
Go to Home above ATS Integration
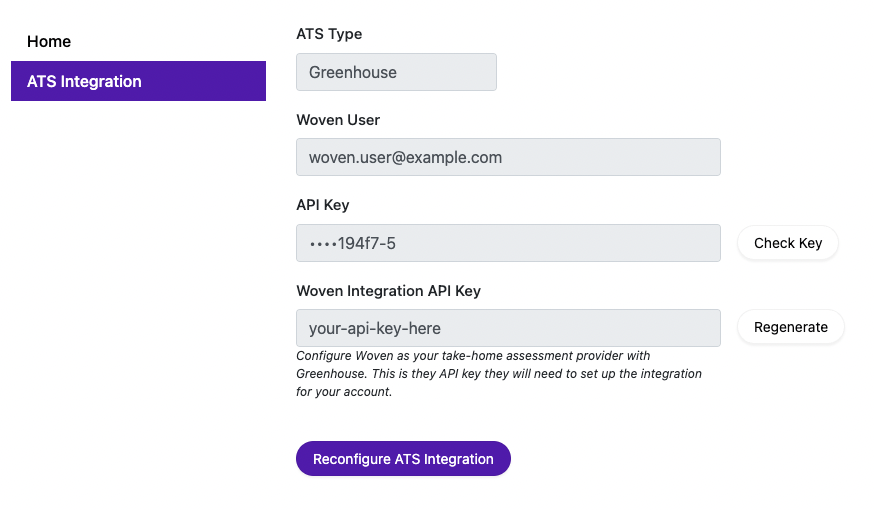point(49,41)
